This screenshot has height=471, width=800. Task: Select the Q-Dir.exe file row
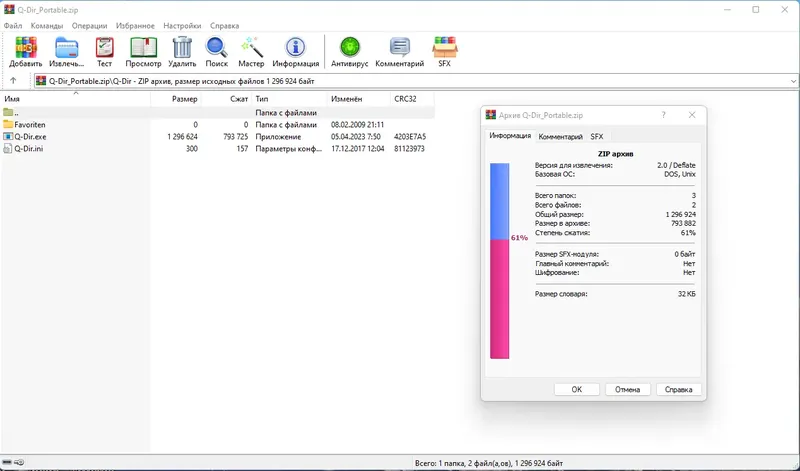pos(217,137)
